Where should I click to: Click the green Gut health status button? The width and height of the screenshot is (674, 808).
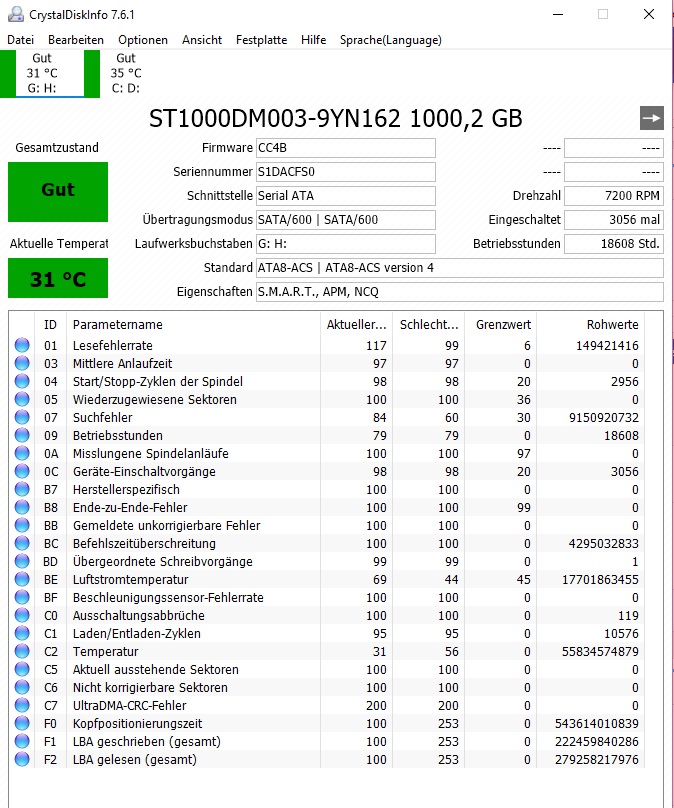coord(58,192)
